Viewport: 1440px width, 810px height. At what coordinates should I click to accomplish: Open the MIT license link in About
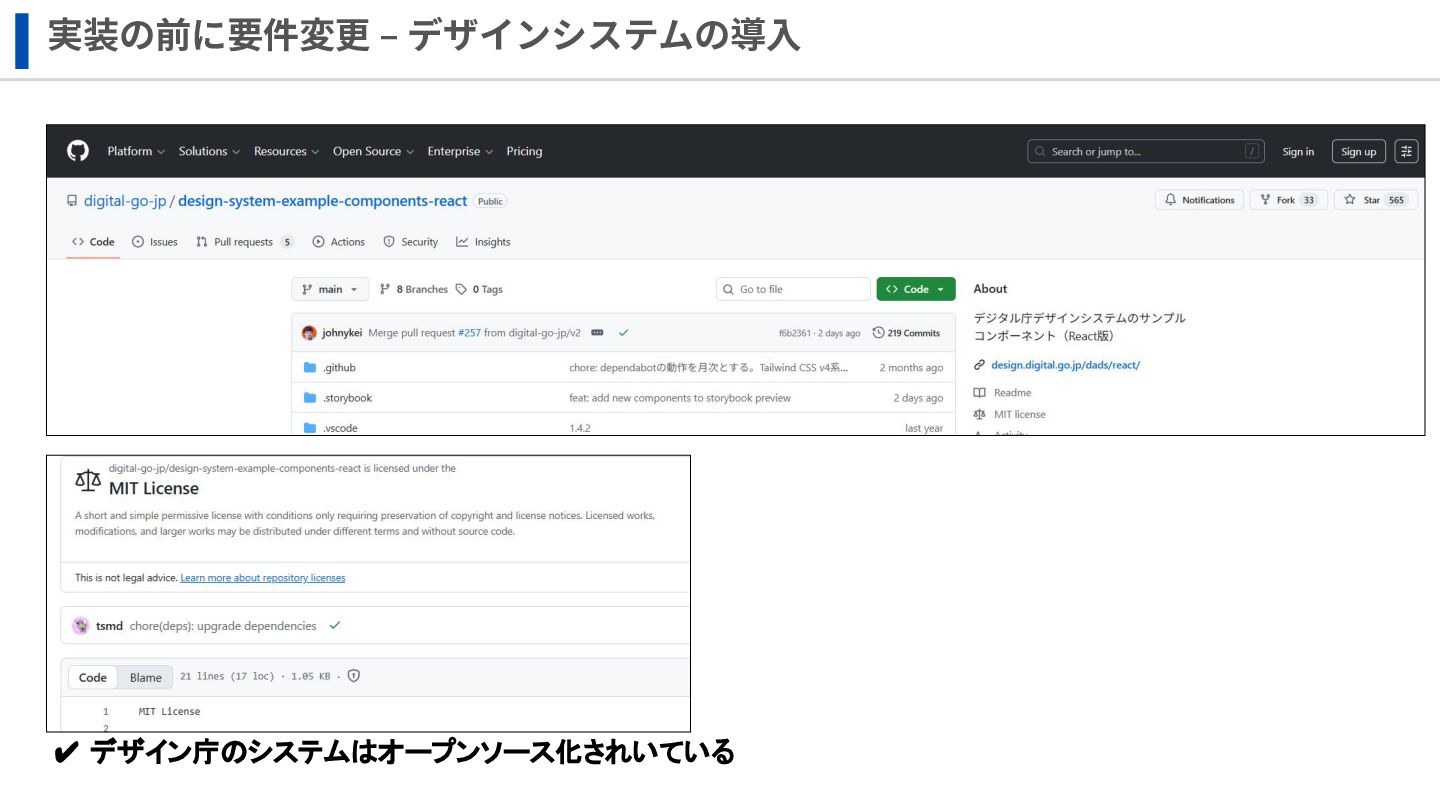1019,414
